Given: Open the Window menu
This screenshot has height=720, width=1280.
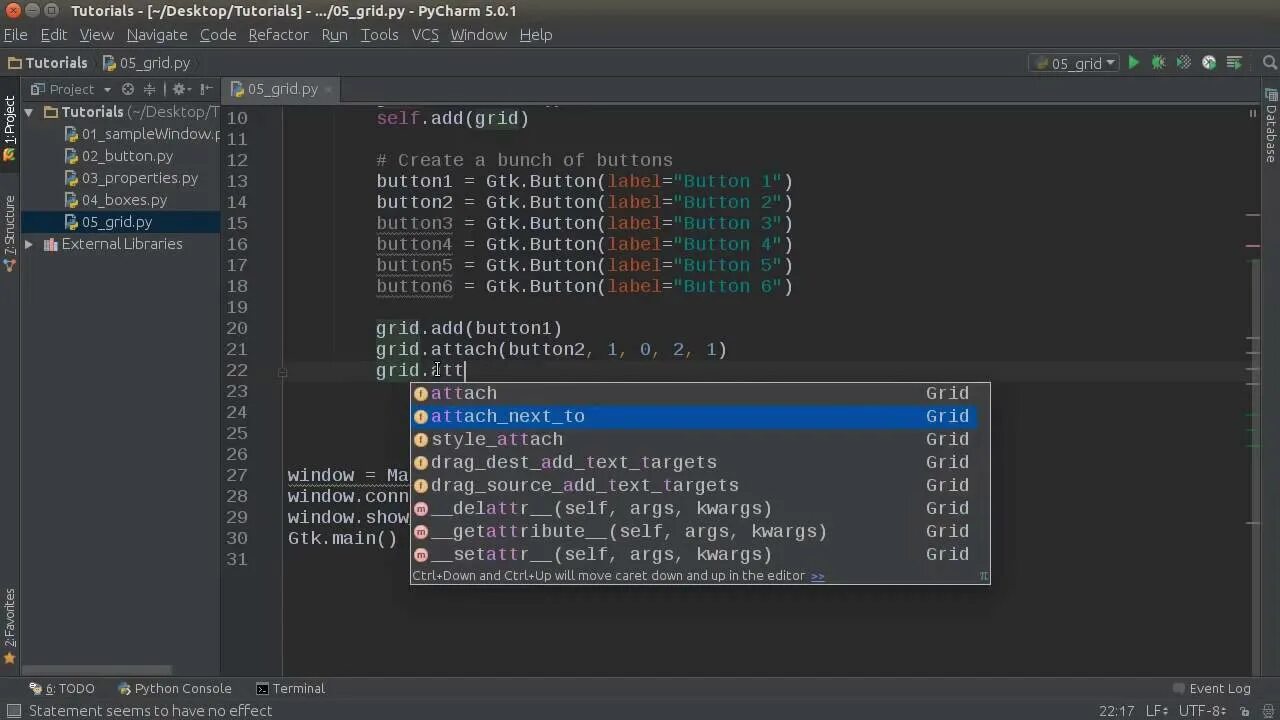Looking at the screenshot, I should click(479, 34).
